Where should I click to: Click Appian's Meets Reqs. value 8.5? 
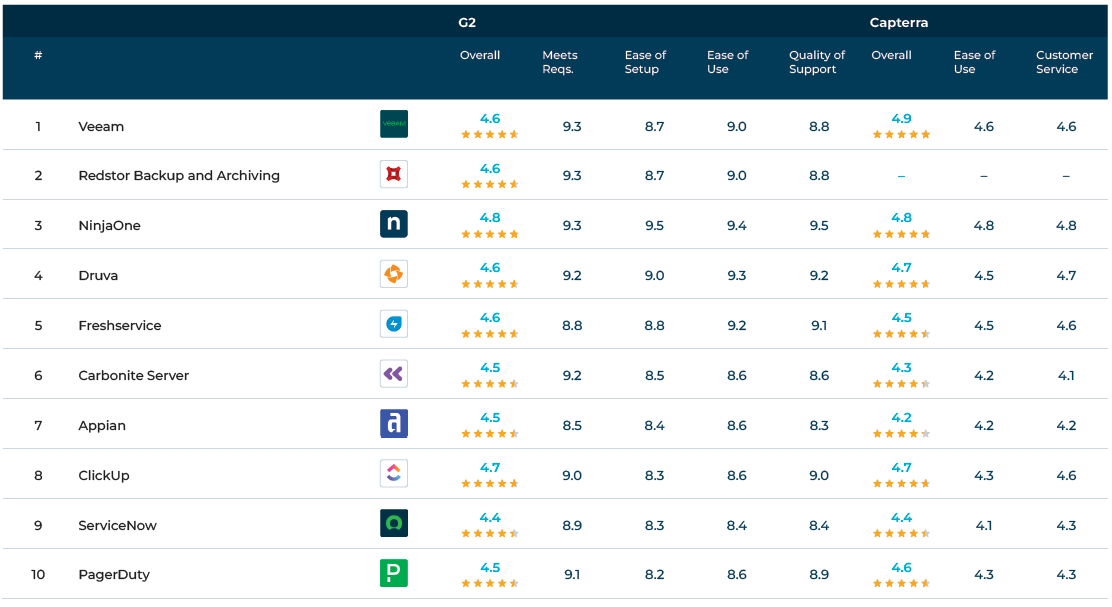572,425
